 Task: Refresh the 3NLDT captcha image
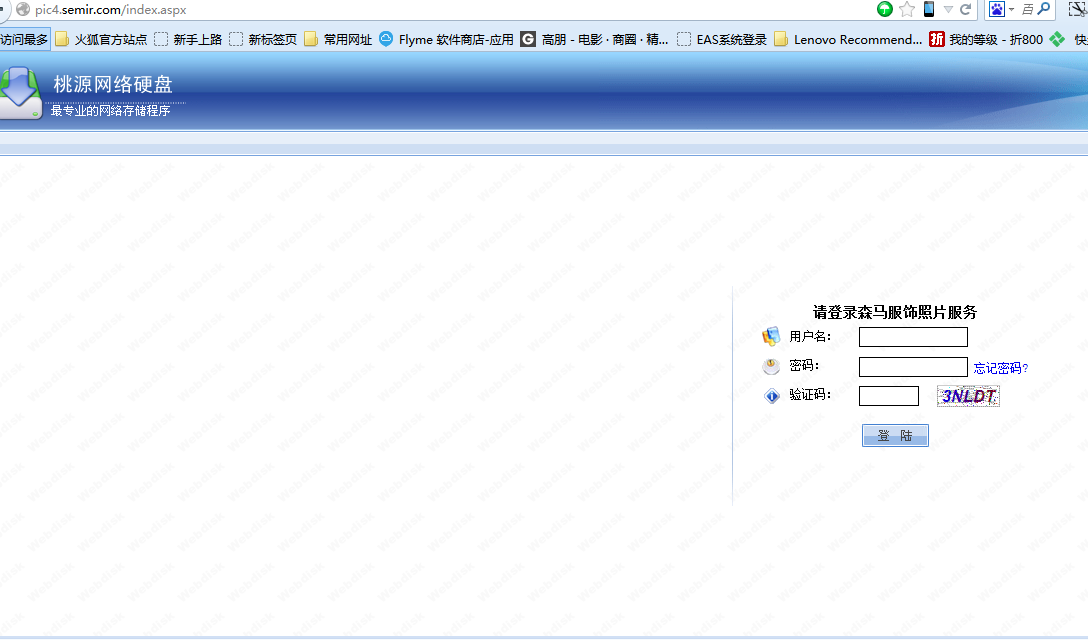(968, 396)
